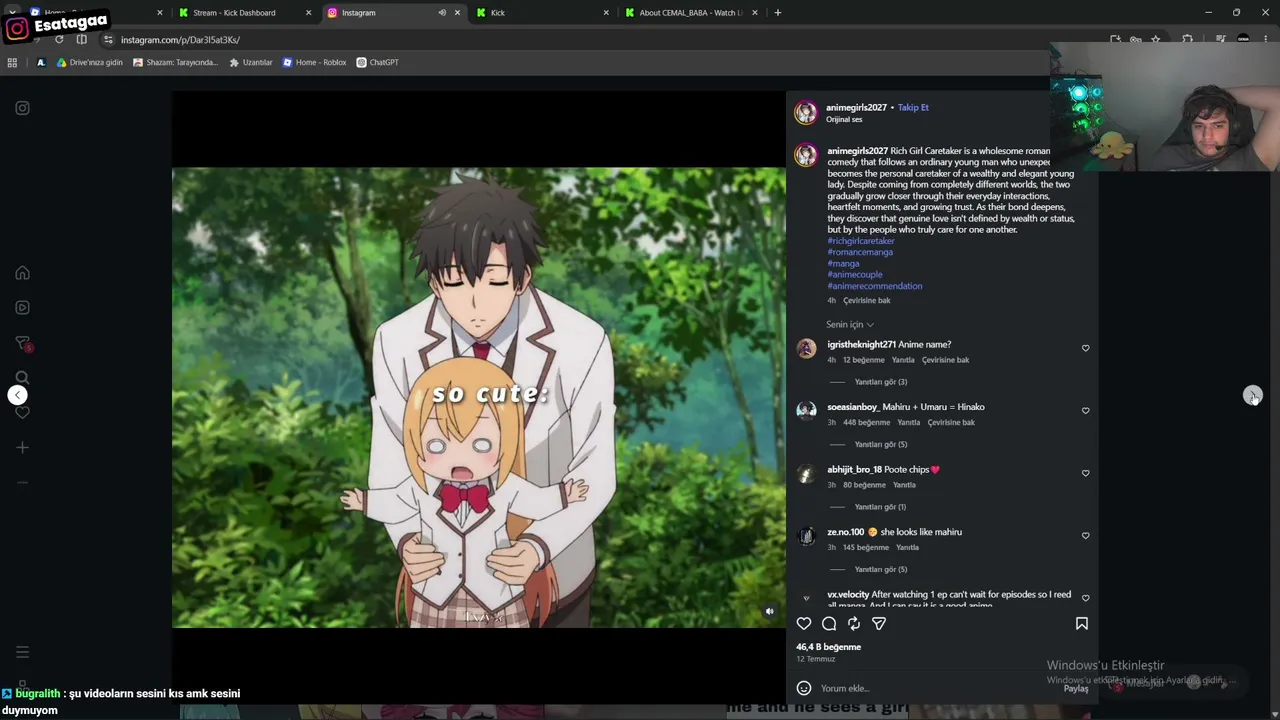Reload the current page
The width and height of the screenshot is (1280, 720).
59,40
